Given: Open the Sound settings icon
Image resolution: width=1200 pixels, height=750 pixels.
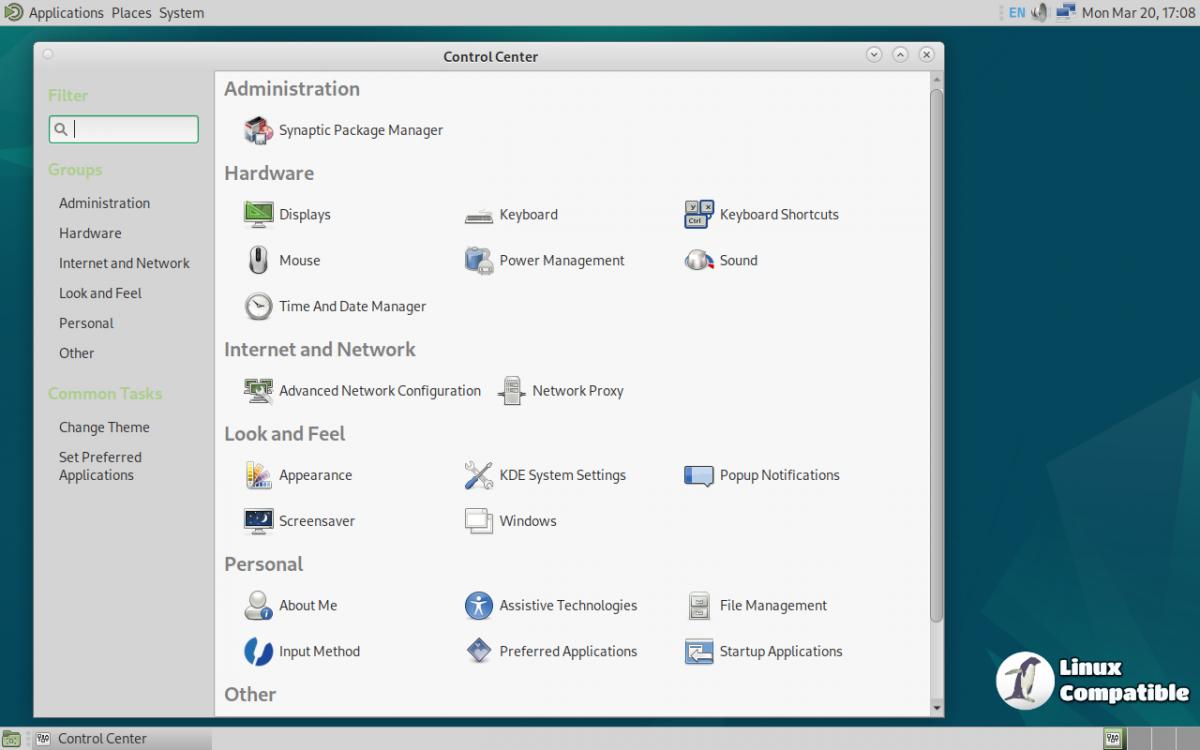Looking at the screenshot, I should (699, 260).
